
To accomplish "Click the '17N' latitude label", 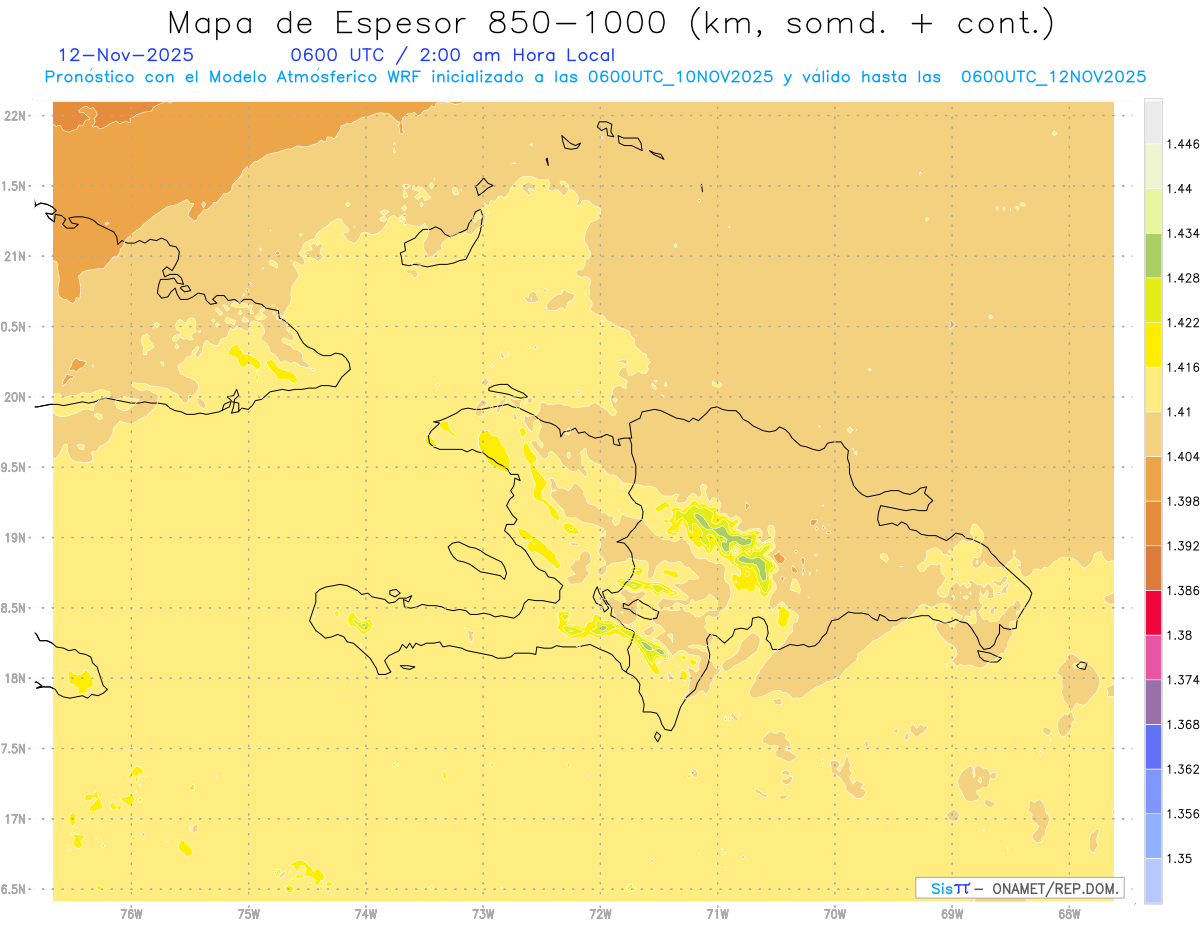I will click(x=15, y=819).
